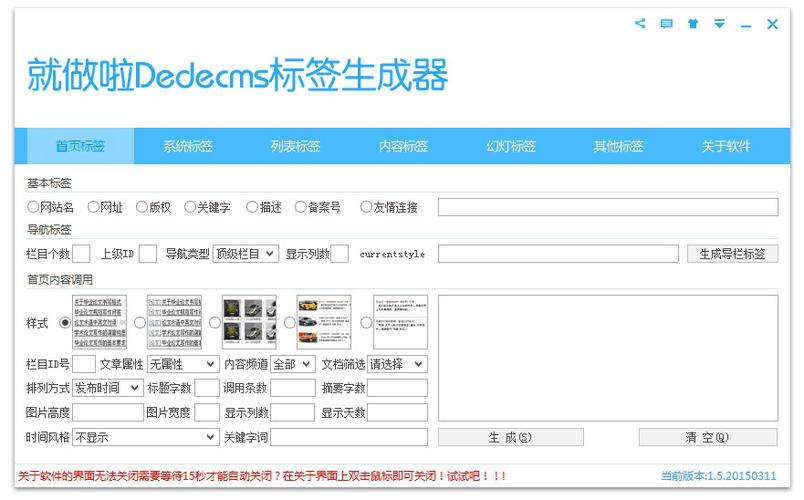Close the Dedecms tag generator window

773,24
